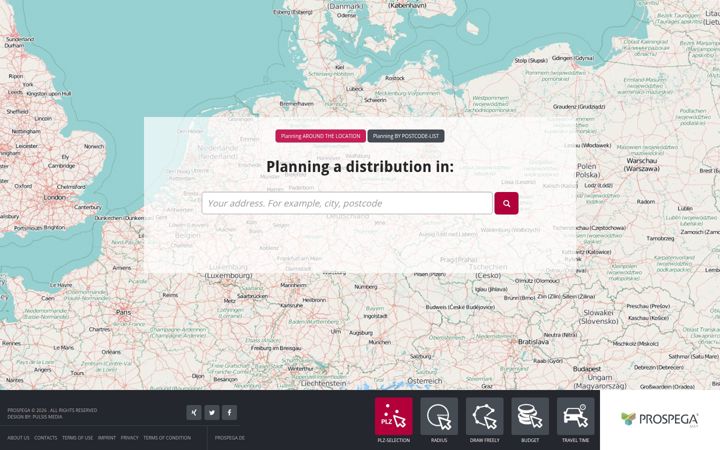
Task: Click the Bremerhaven map label
Action: pyautogui.click(x=297, y=104)
